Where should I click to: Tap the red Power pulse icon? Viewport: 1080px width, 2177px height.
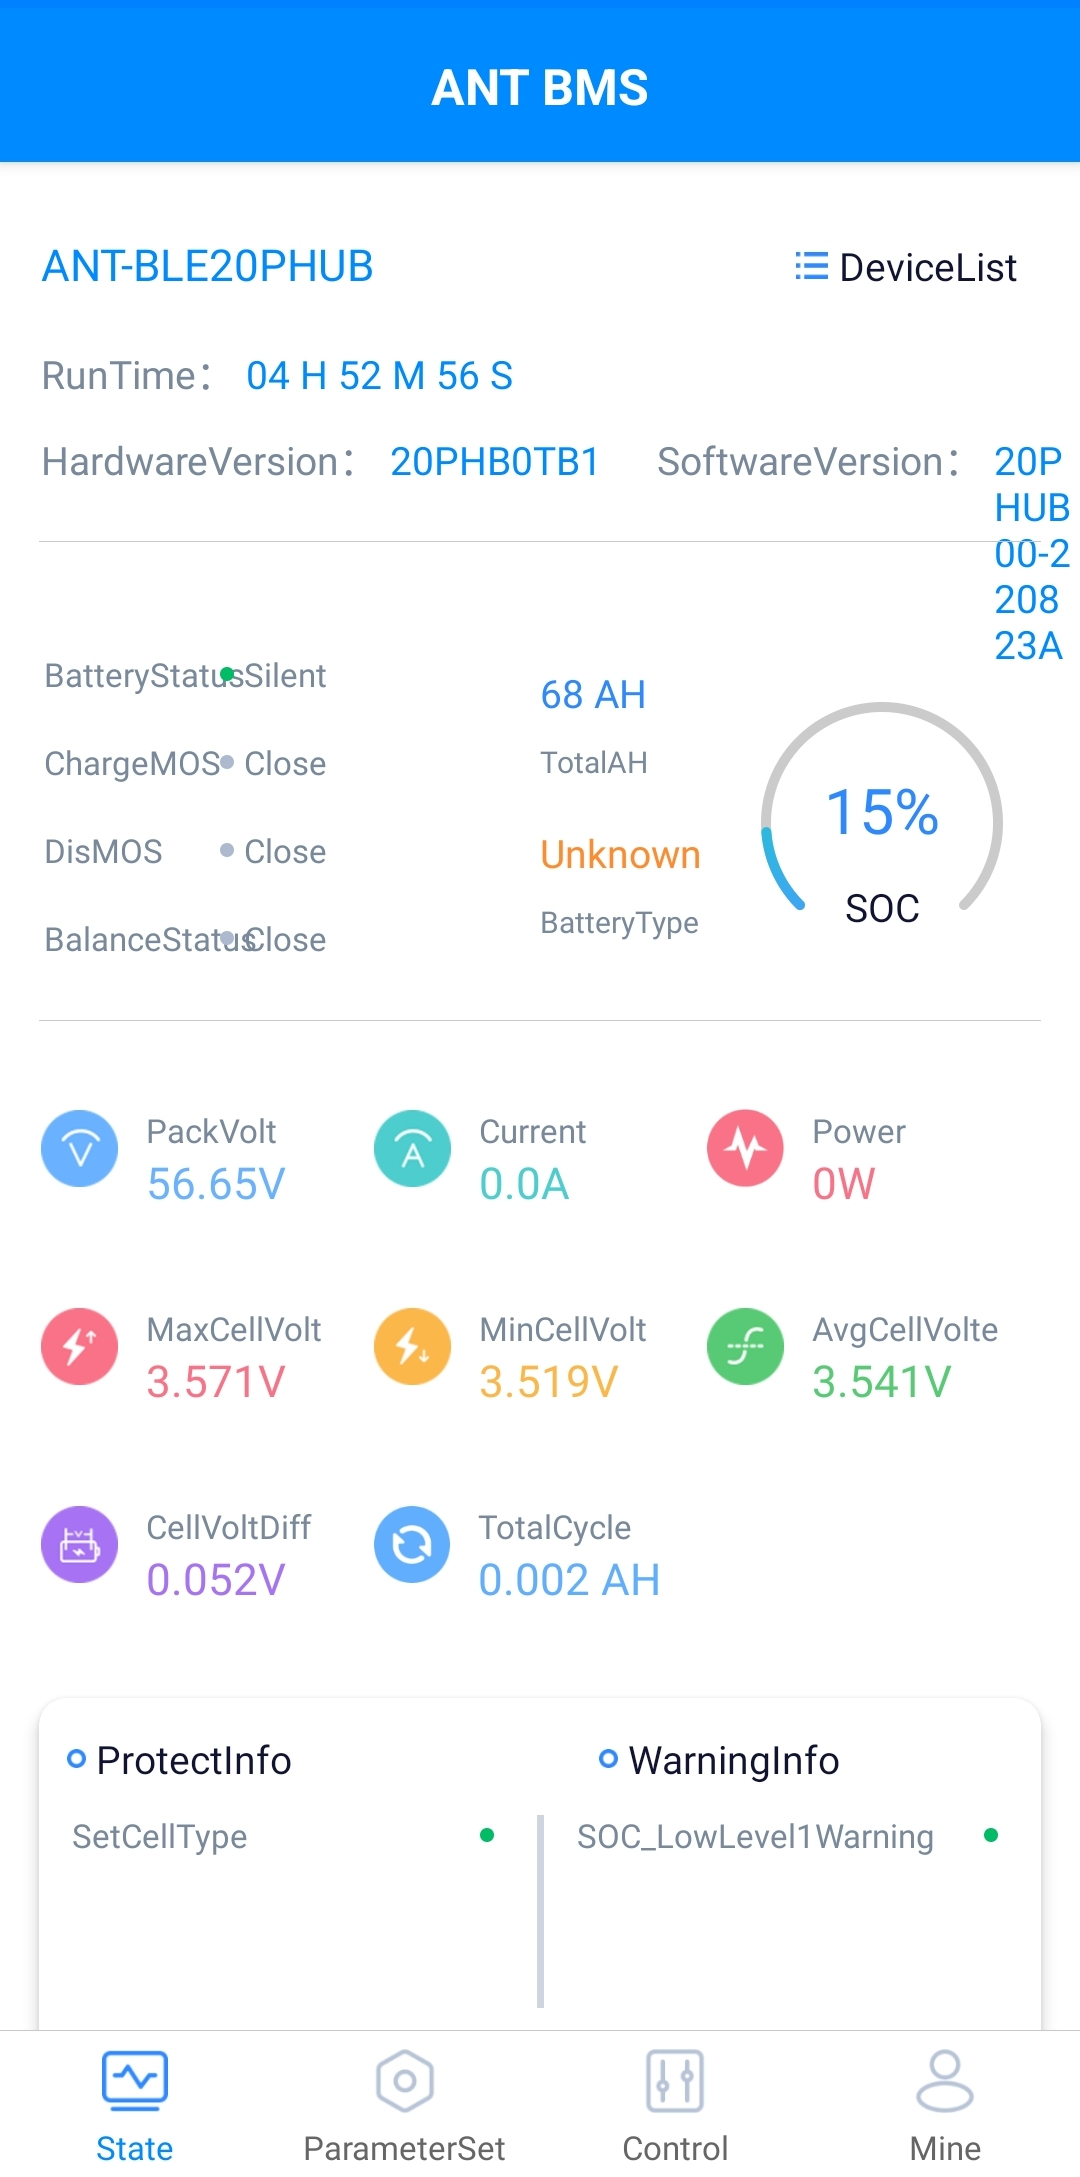pos(745,1149)
